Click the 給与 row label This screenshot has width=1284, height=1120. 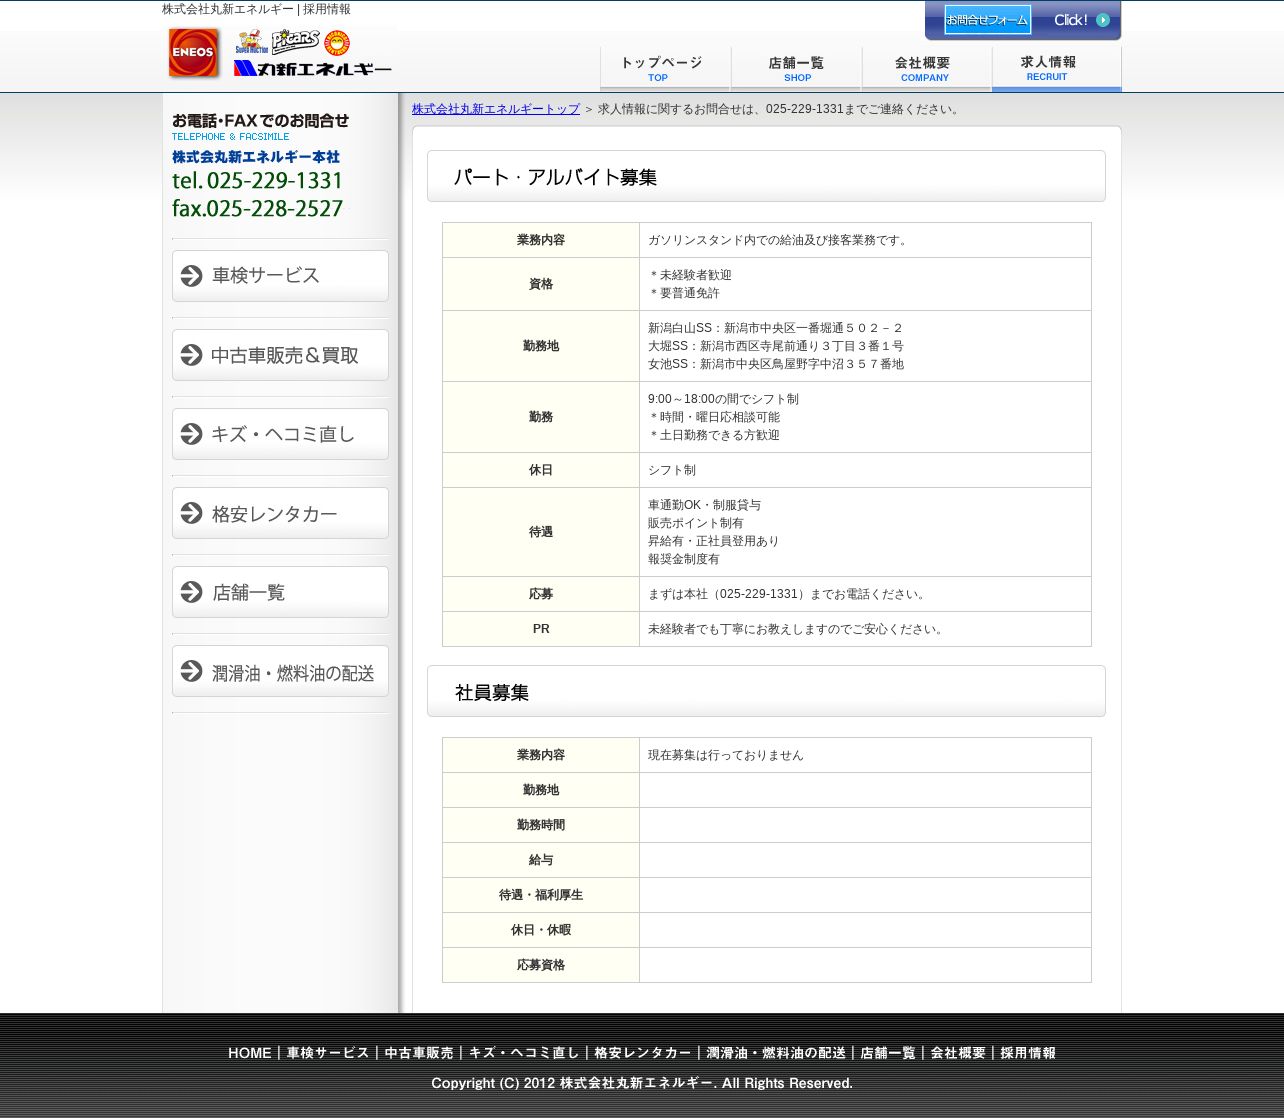541,860
